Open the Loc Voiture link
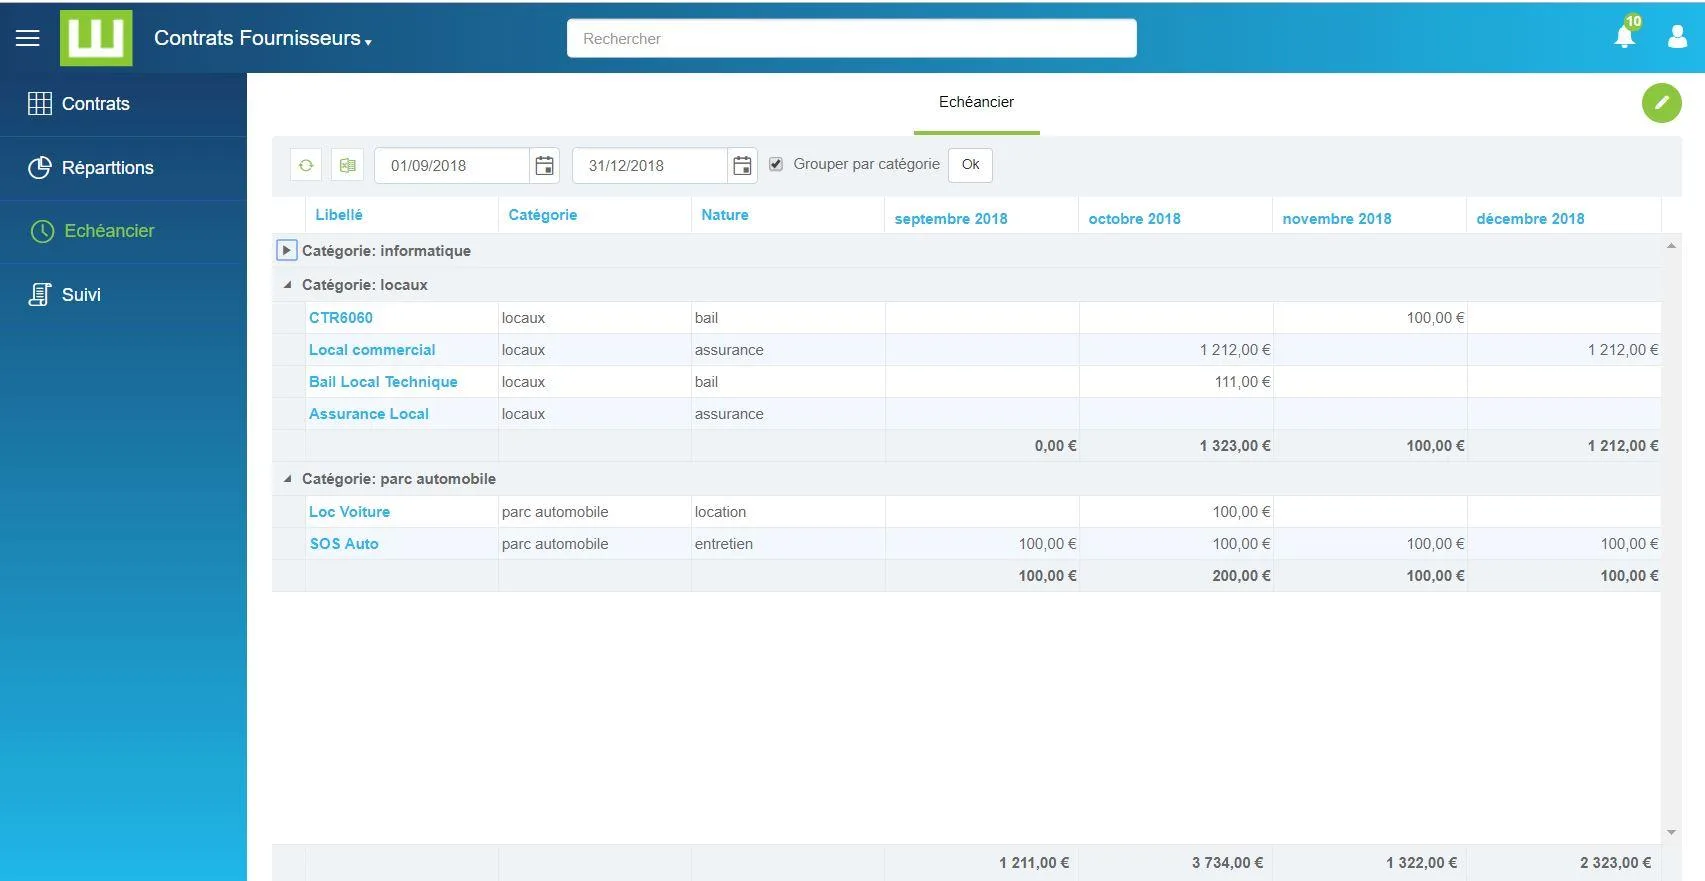The height and width of the screenshot is (881, 1705). click(349, 512)
